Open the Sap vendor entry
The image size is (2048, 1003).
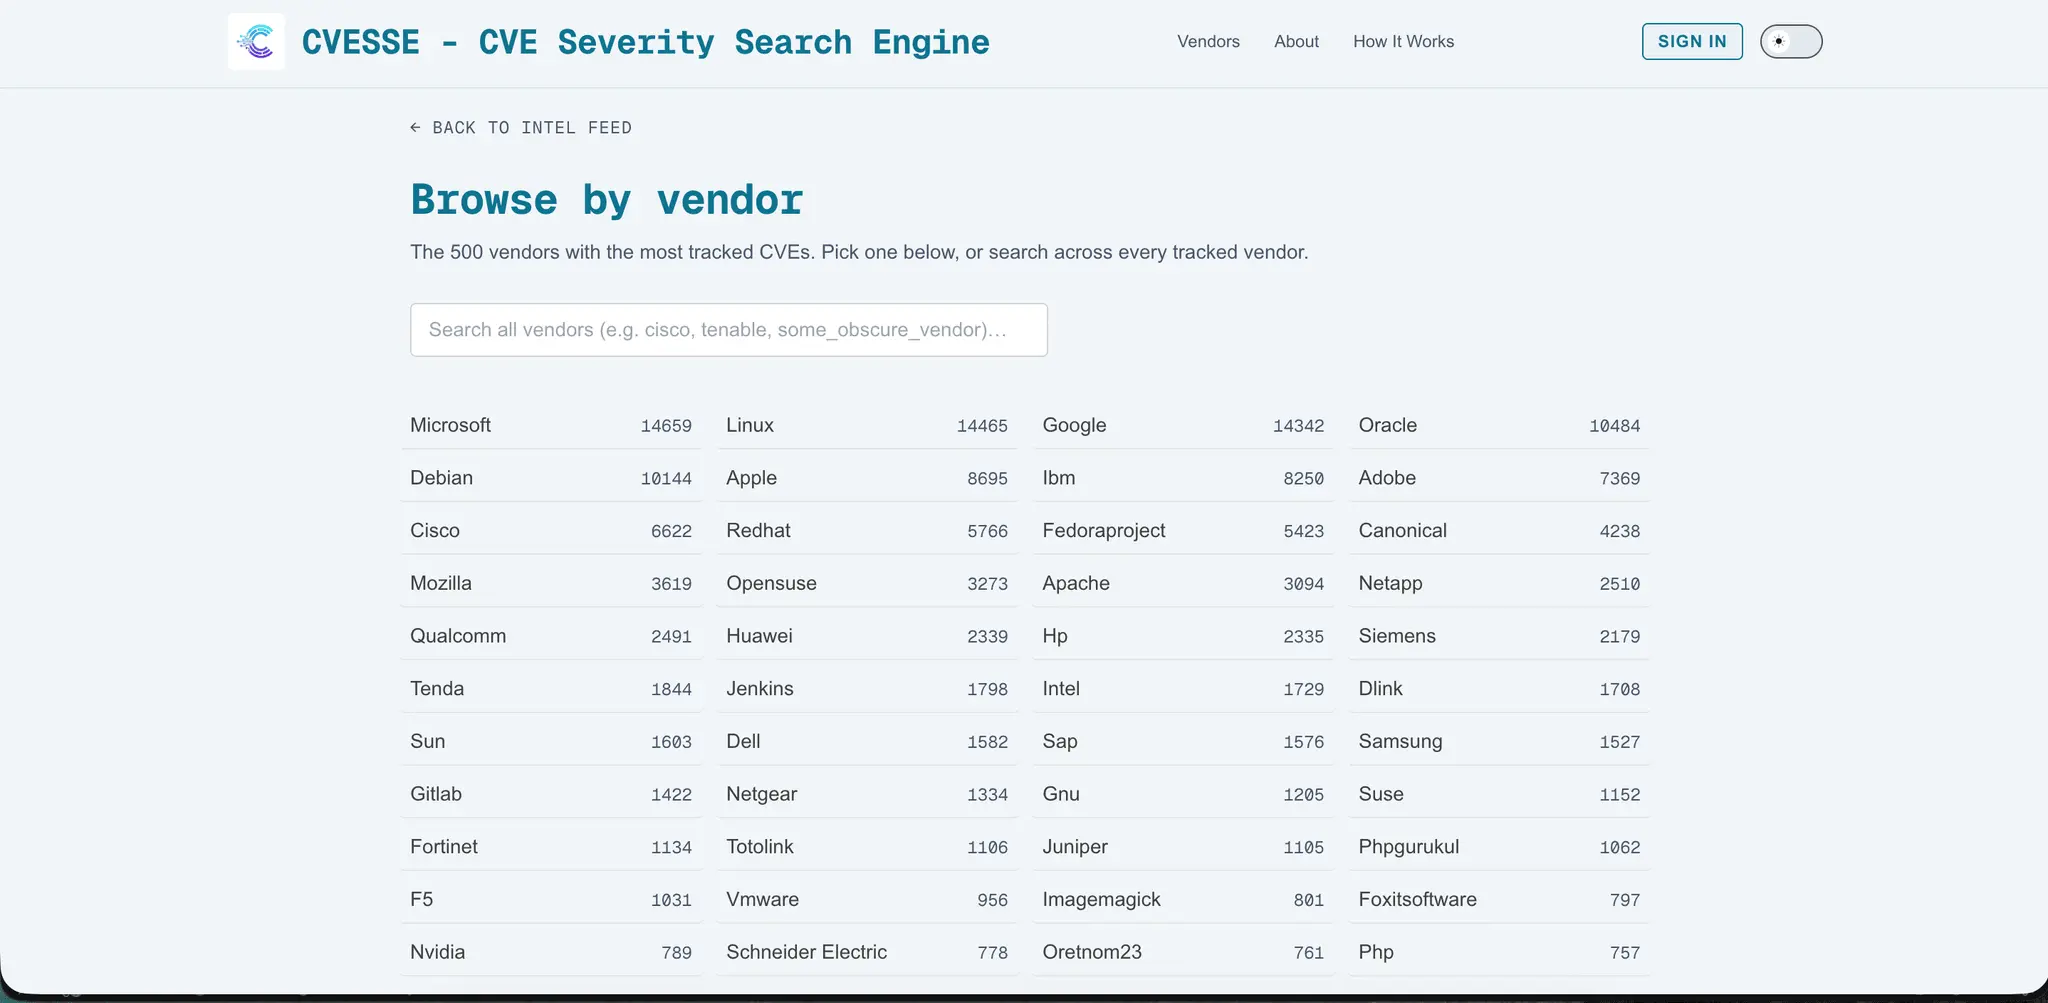[x=1183, y=742]
